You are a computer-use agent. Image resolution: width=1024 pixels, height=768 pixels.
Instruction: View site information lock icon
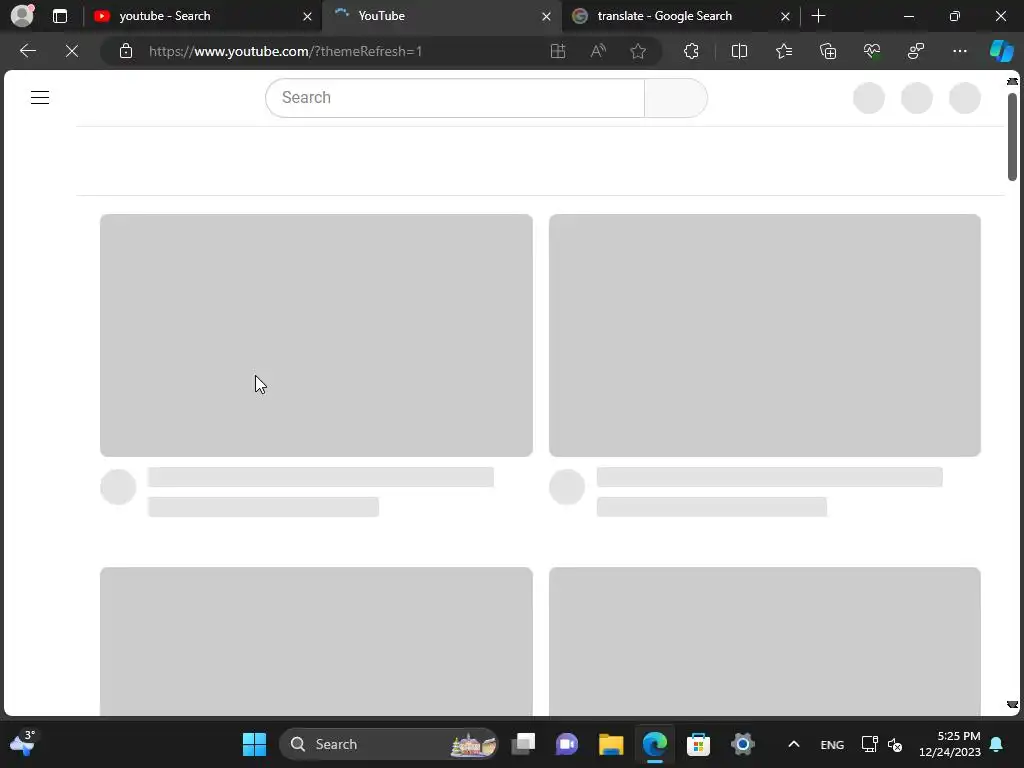[126, 51]
